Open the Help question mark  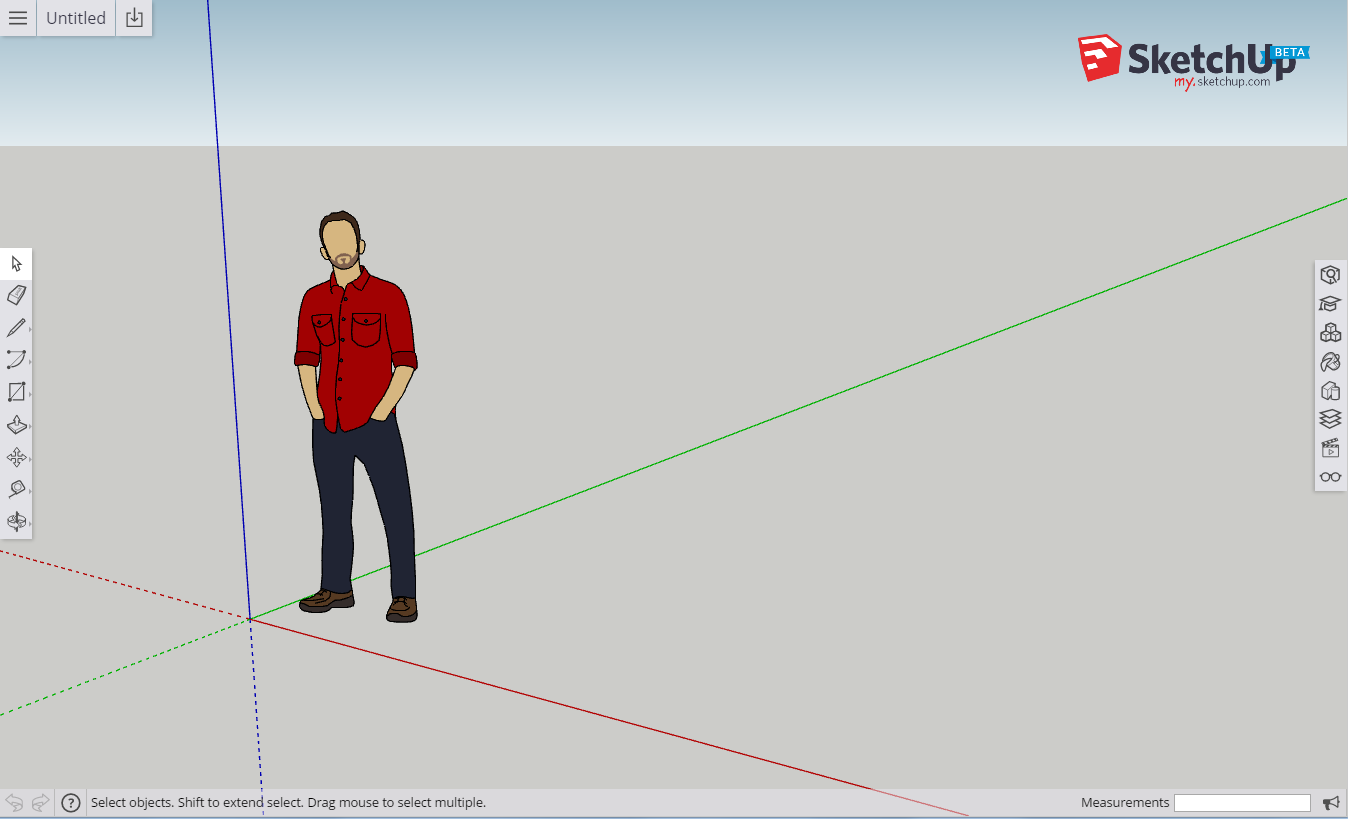[70, 802]
